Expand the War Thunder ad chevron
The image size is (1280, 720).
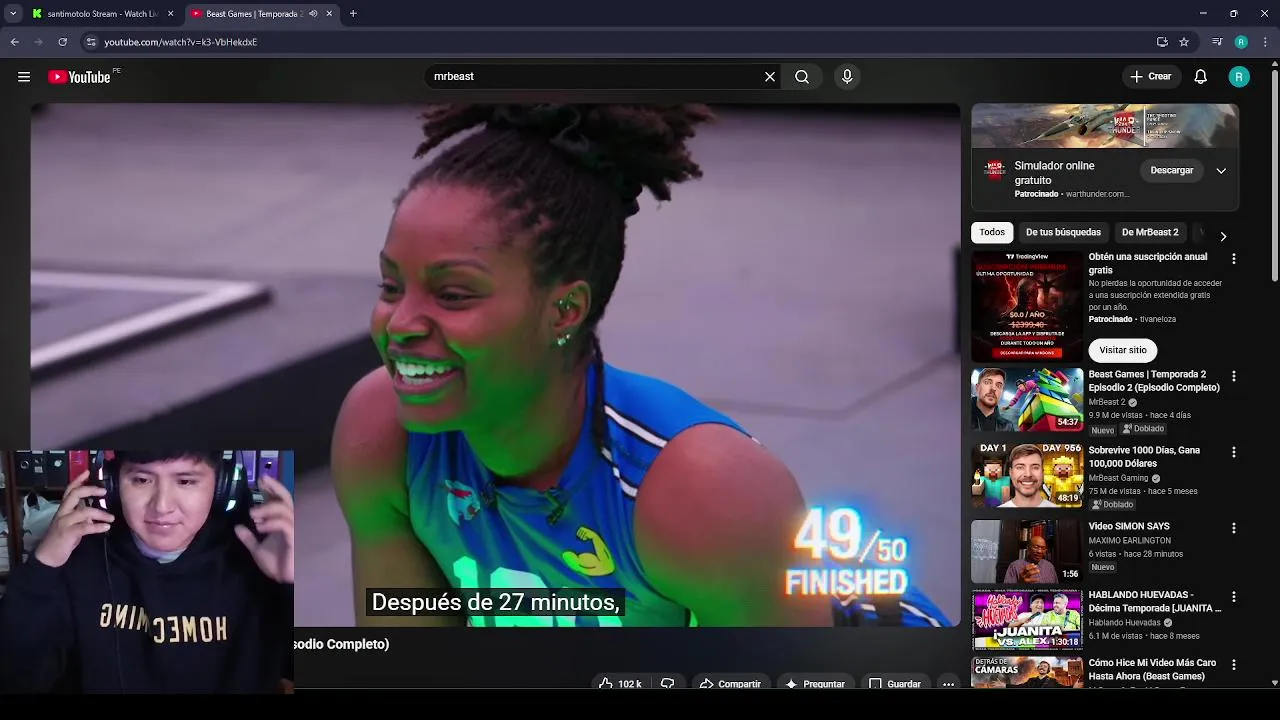(1221, 171)
